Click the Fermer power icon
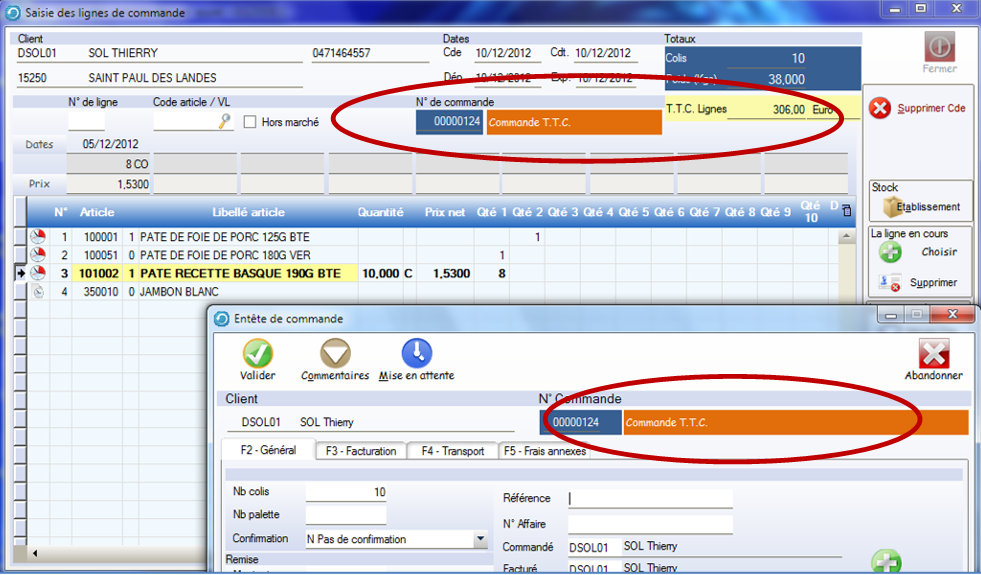Screen dimensions: 981x575 click(939, 46)
